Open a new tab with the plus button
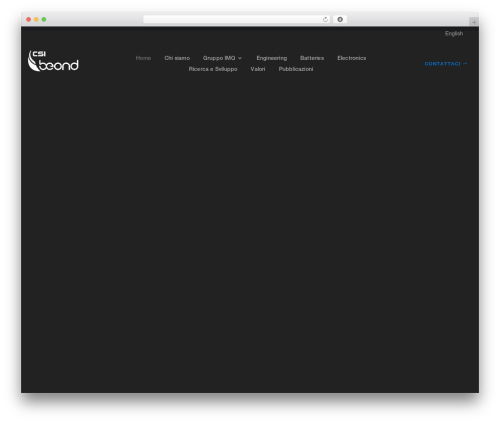The width and height of the screenshot is (500, 423). pyautogui.click(x=474, y=22)
